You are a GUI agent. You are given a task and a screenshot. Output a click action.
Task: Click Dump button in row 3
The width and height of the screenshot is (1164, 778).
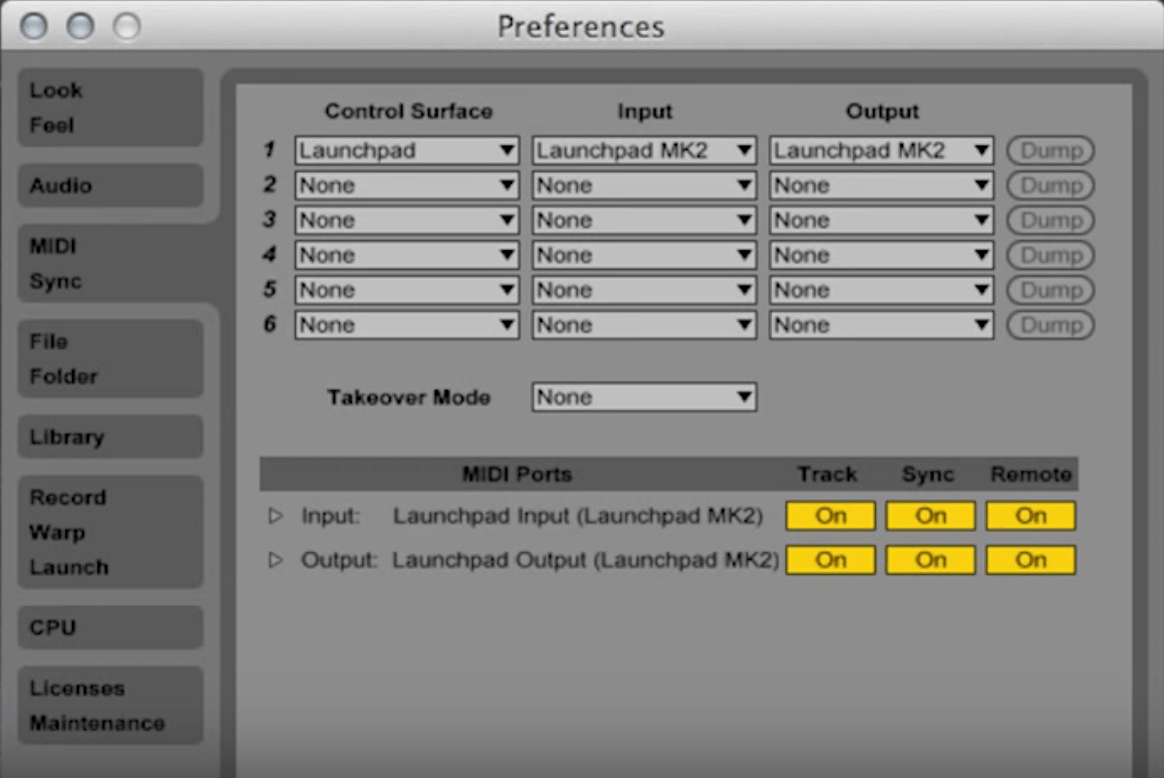point(1050,220)
